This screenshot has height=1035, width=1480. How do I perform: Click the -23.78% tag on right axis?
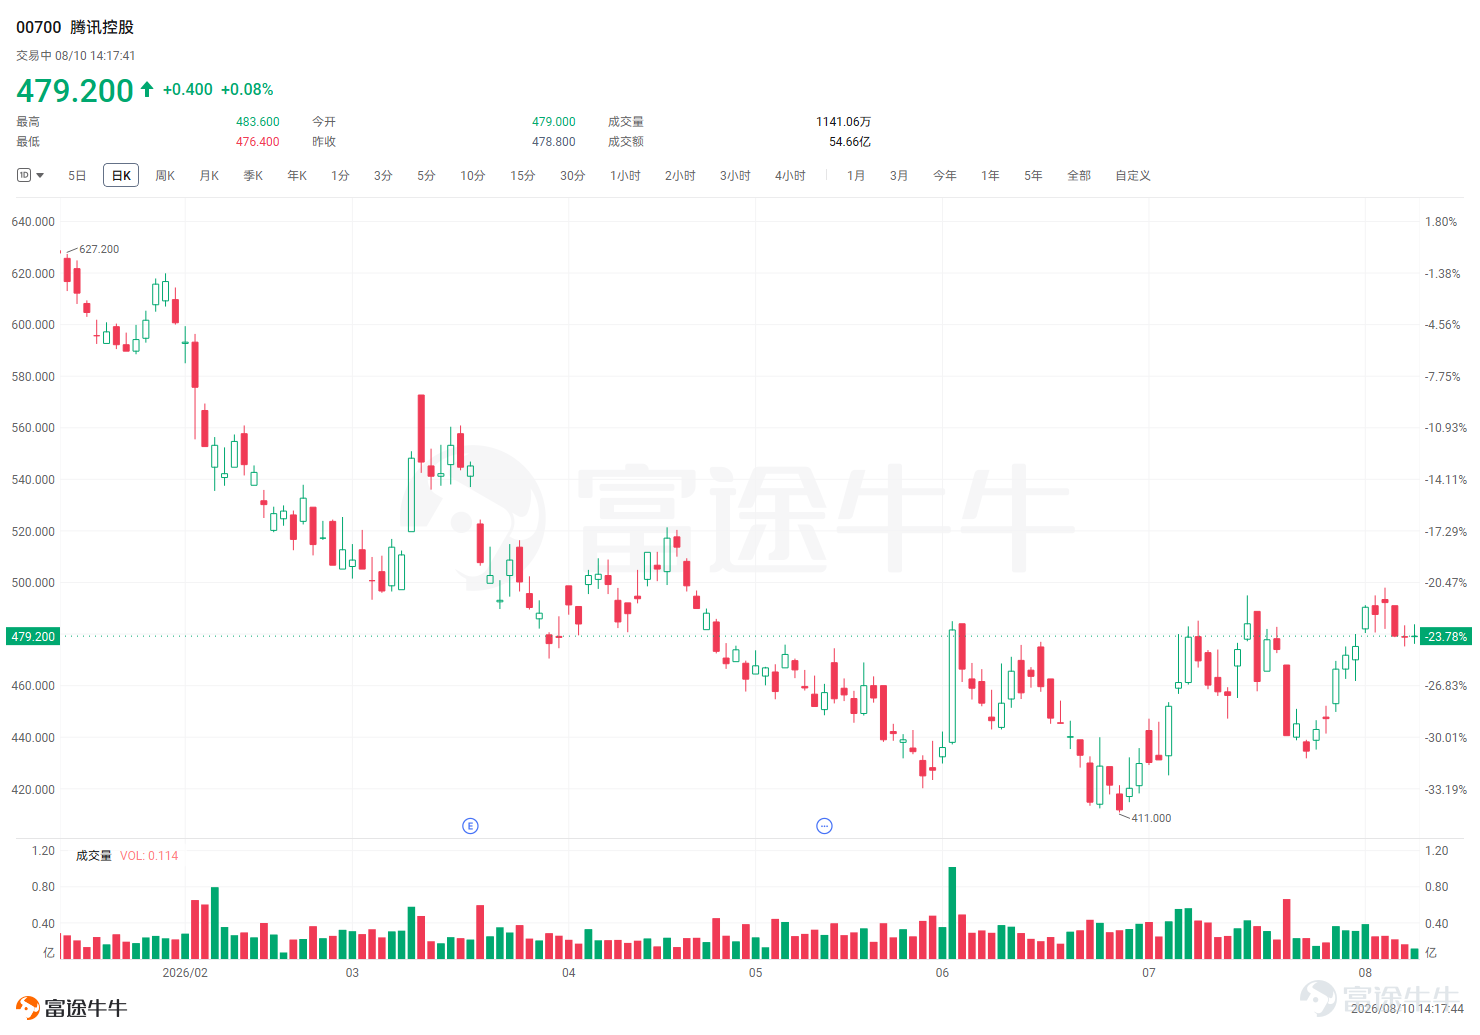coord(1446,637)
